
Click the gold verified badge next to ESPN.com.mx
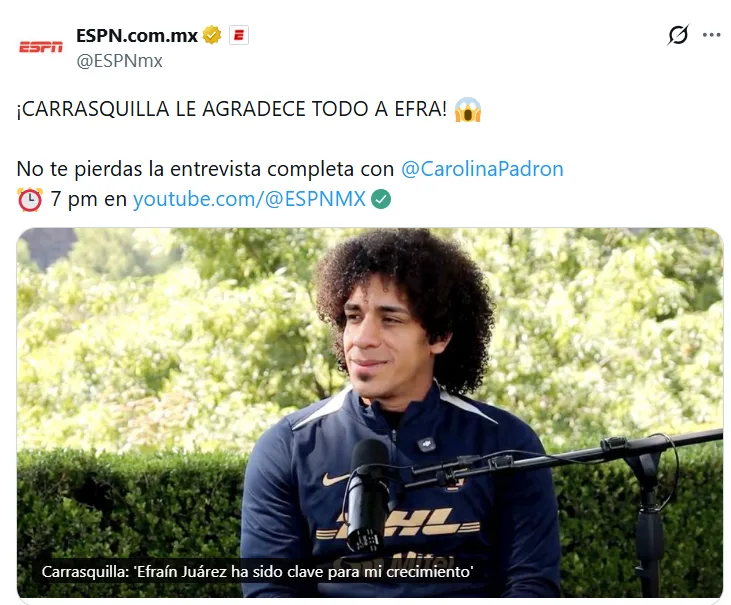[x=212, y=35]
